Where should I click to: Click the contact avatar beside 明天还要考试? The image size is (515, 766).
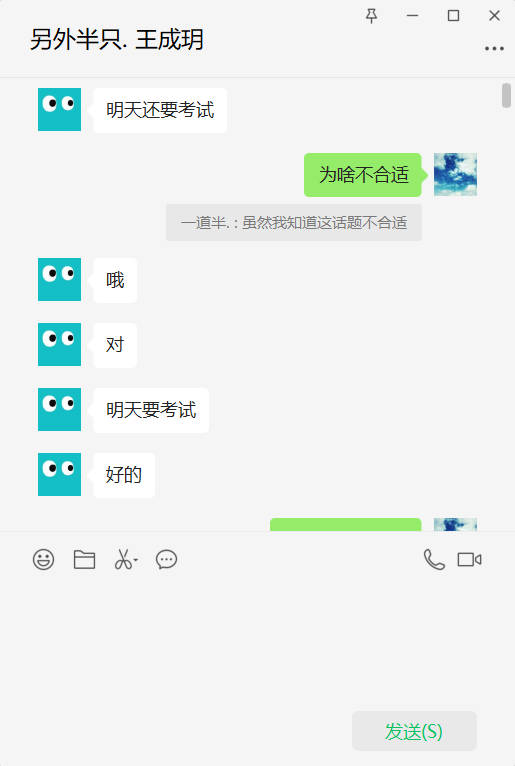pos(60,109)
